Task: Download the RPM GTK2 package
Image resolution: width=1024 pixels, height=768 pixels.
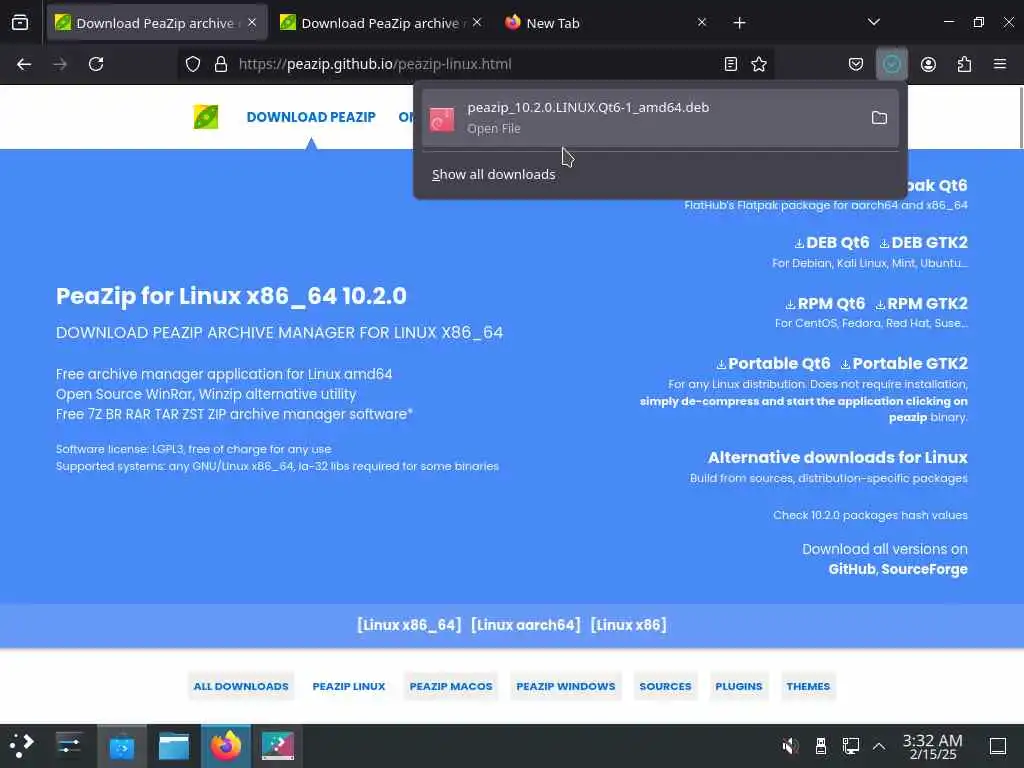Action: point(921,303)
